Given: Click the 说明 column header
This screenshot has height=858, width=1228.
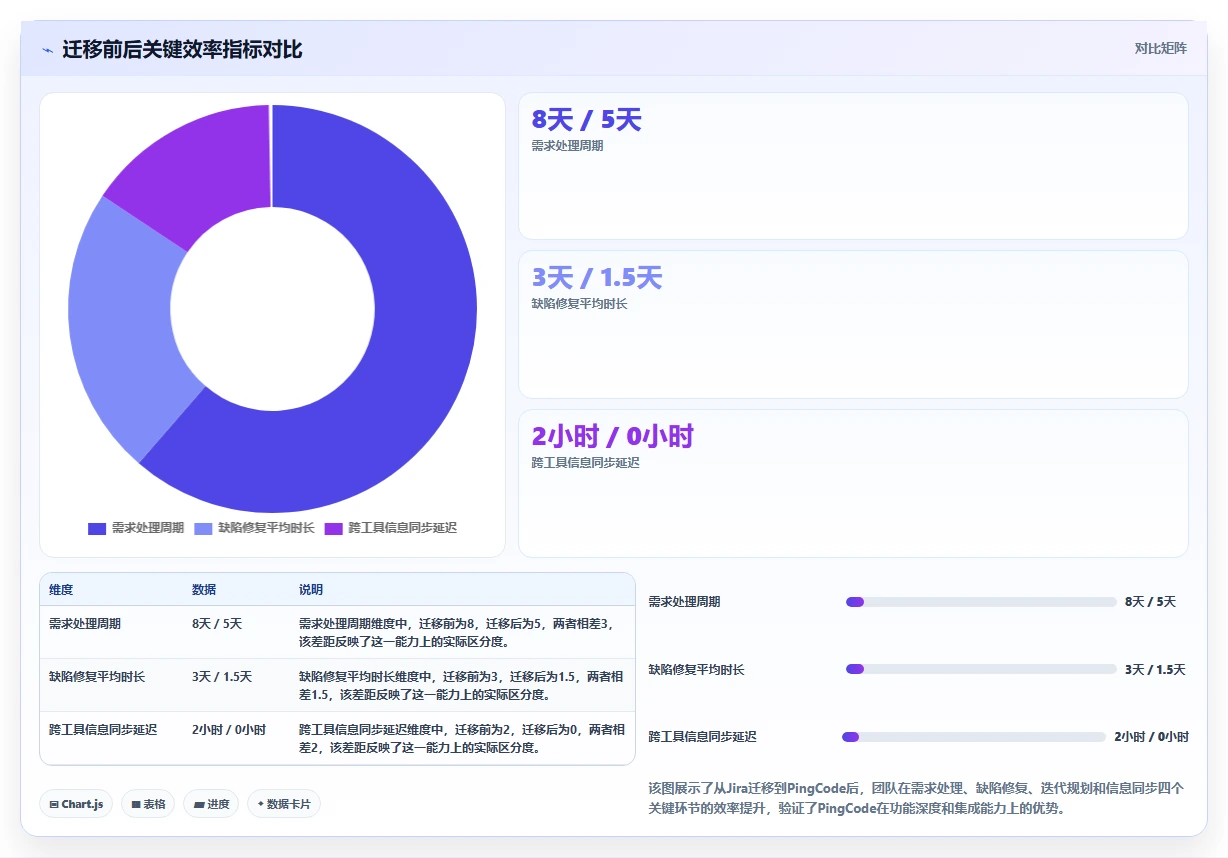Looking at the screenshot, I should pos(311,590).
